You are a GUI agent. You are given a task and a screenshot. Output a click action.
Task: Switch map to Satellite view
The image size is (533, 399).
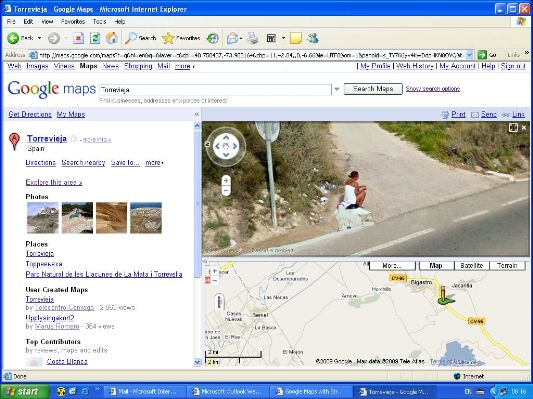pyautogui.click(x=471, y=265)
